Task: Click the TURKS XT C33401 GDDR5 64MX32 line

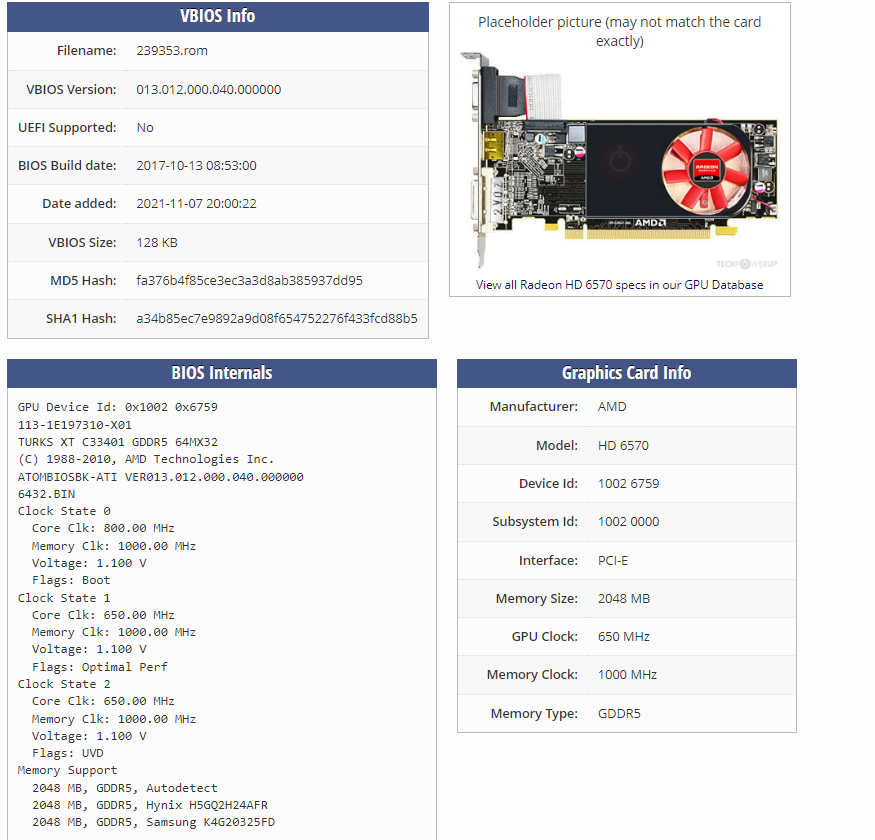Action: click(118, 443)
